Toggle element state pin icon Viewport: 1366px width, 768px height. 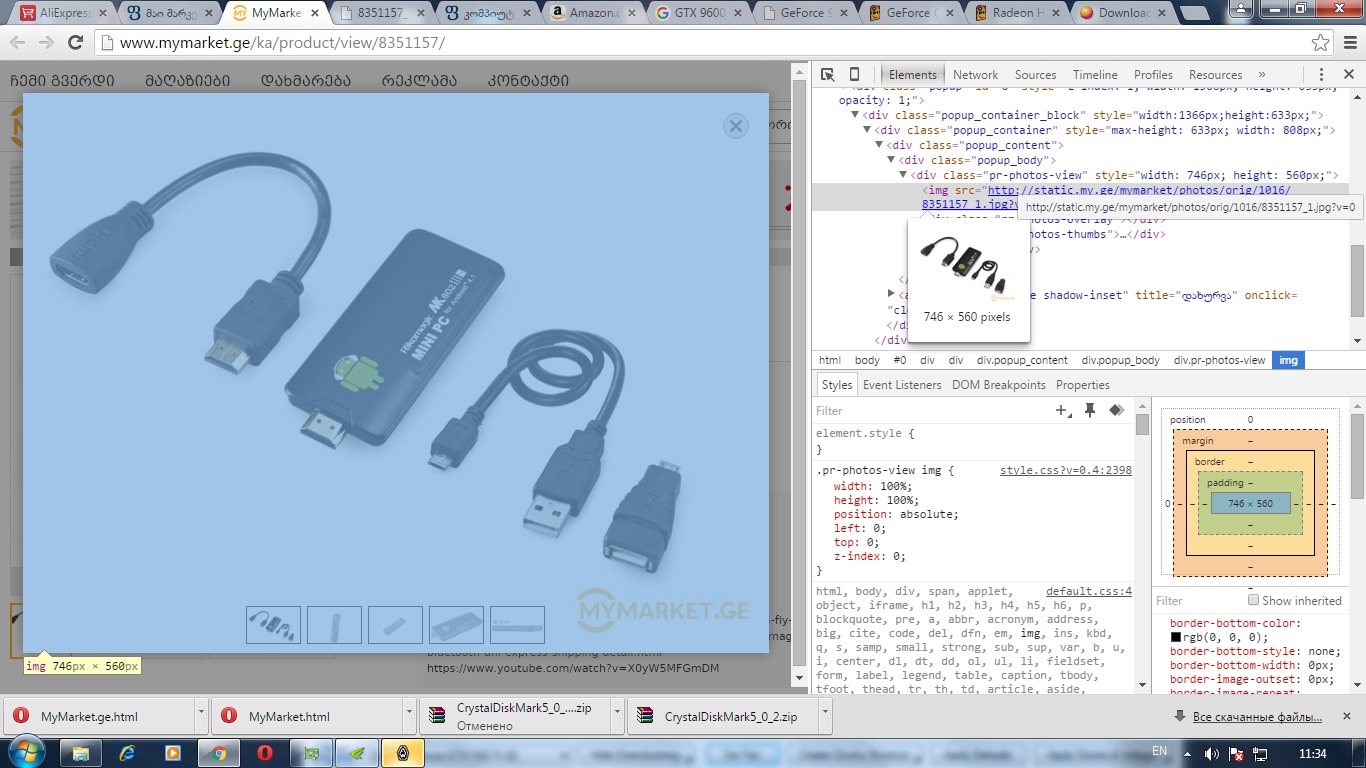pyautogui.click(x=1090, y=411)
